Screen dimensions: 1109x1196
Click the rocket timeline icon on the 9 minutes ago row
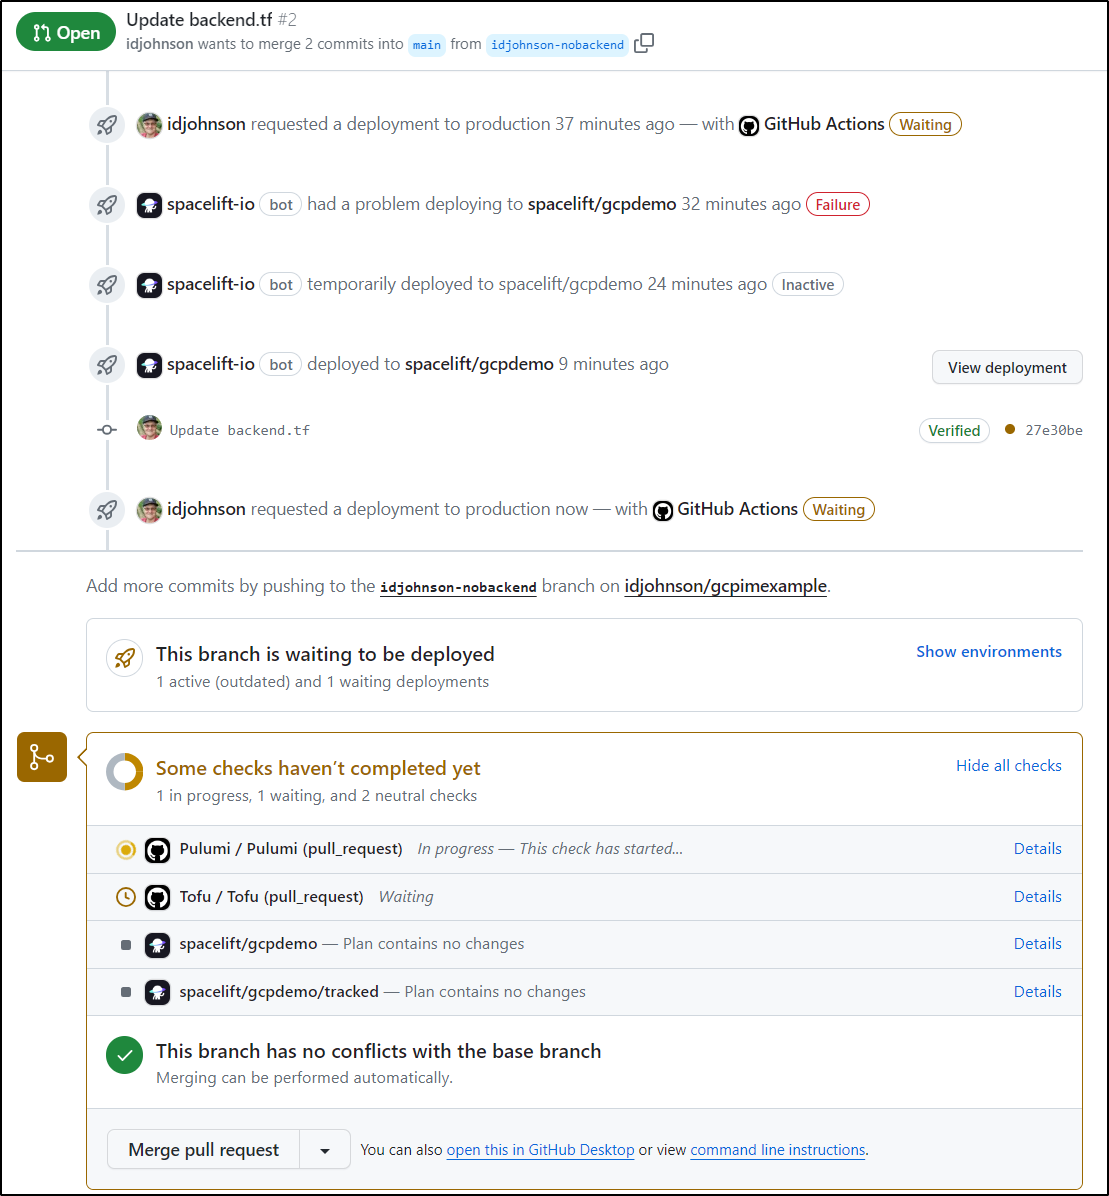coord(107,365)
